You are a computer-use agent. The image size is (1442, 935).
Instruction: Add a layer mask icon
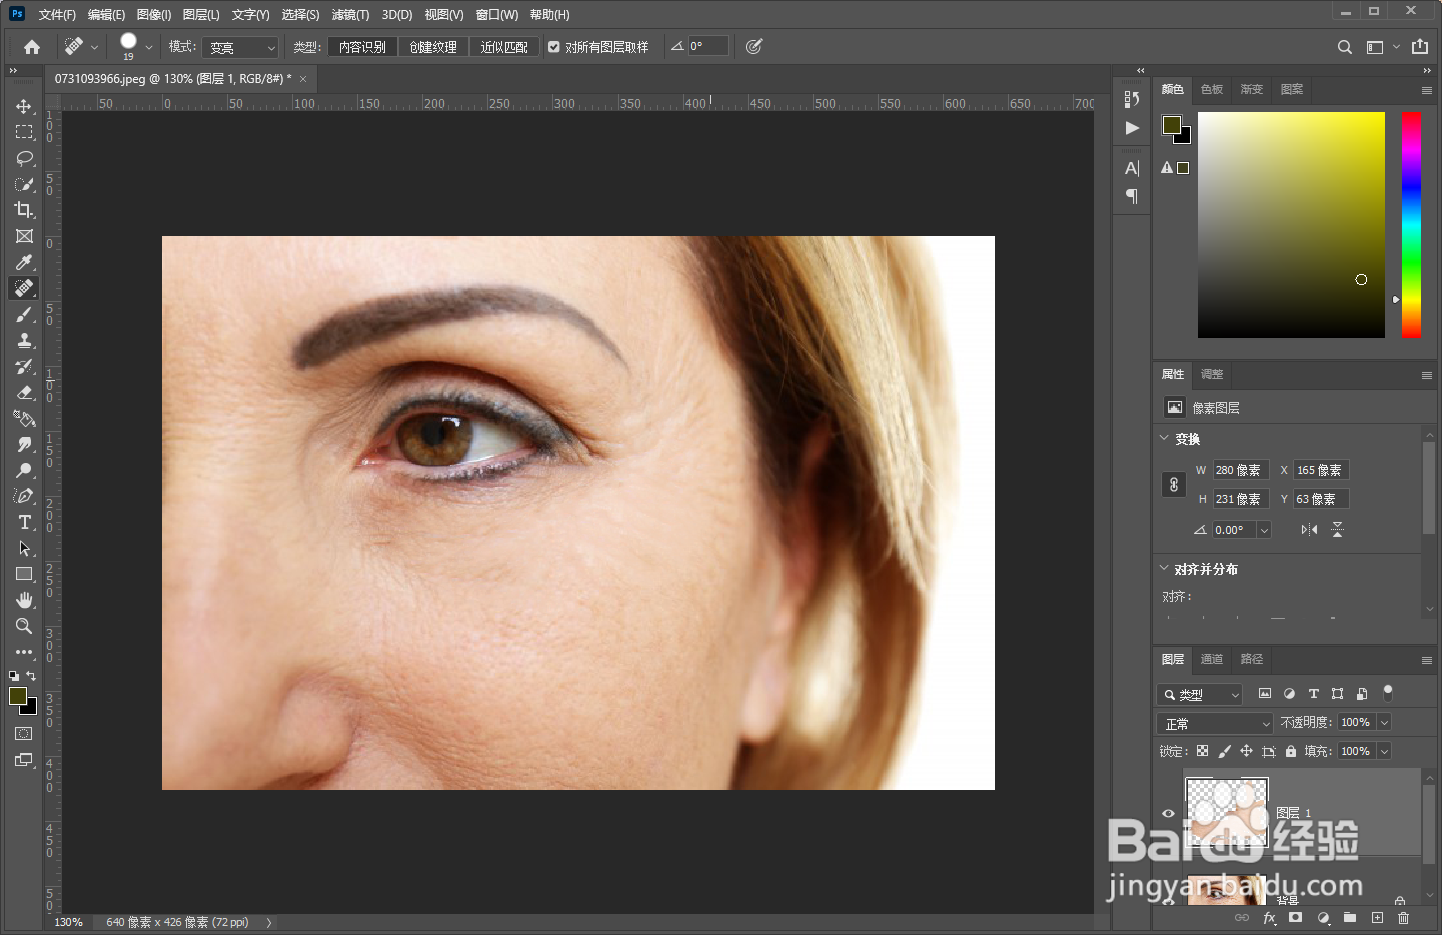[x=1296, y=918]
